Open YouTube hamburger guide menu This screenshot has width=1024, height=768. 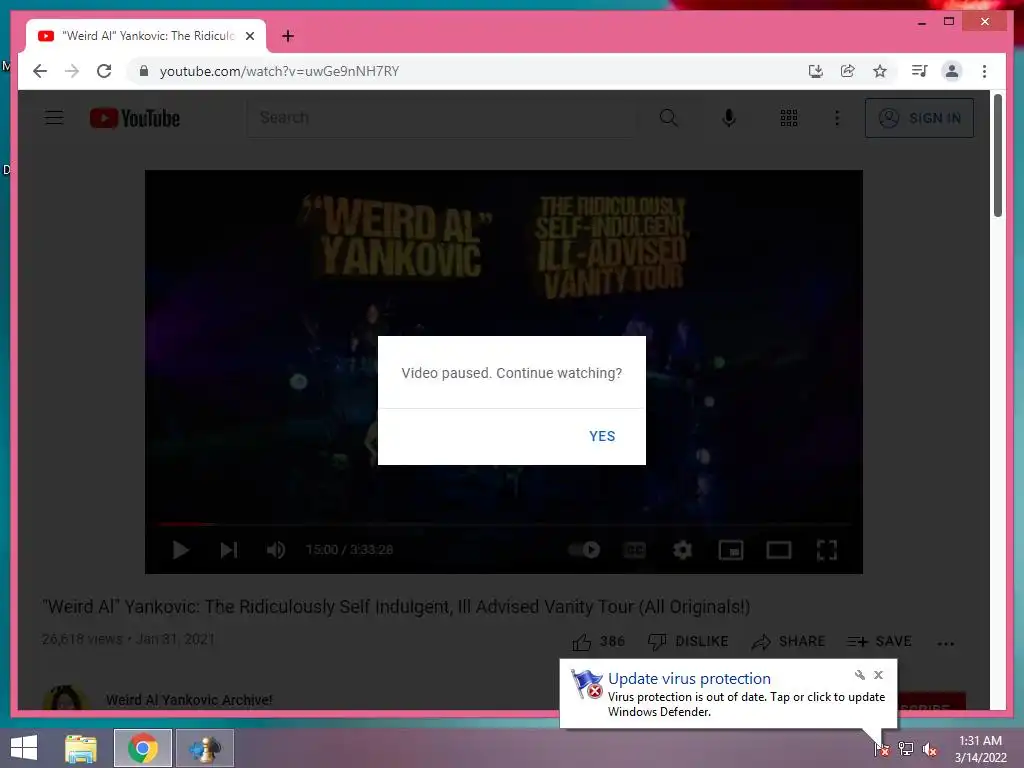[54, 118]
